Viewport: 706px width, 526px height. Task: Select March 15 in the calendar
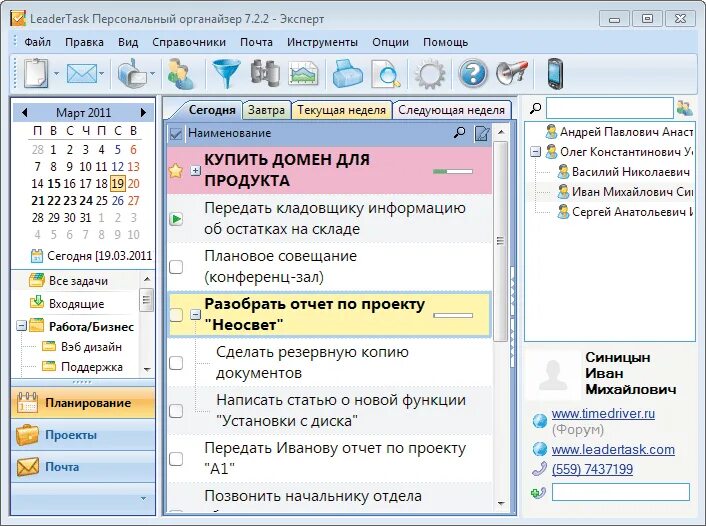54,184
